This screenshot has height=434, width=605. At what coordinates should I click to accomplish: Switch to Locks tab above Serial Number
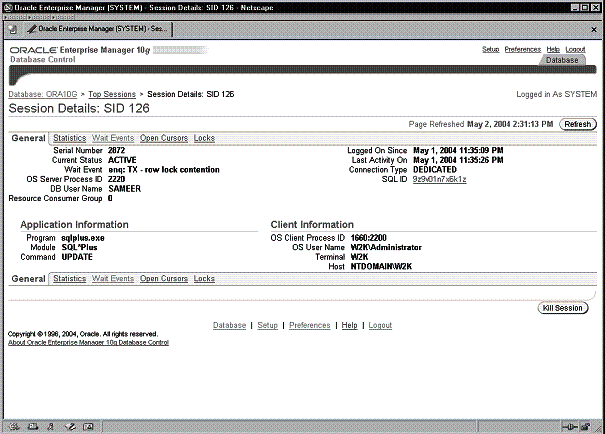pos(204,138)
